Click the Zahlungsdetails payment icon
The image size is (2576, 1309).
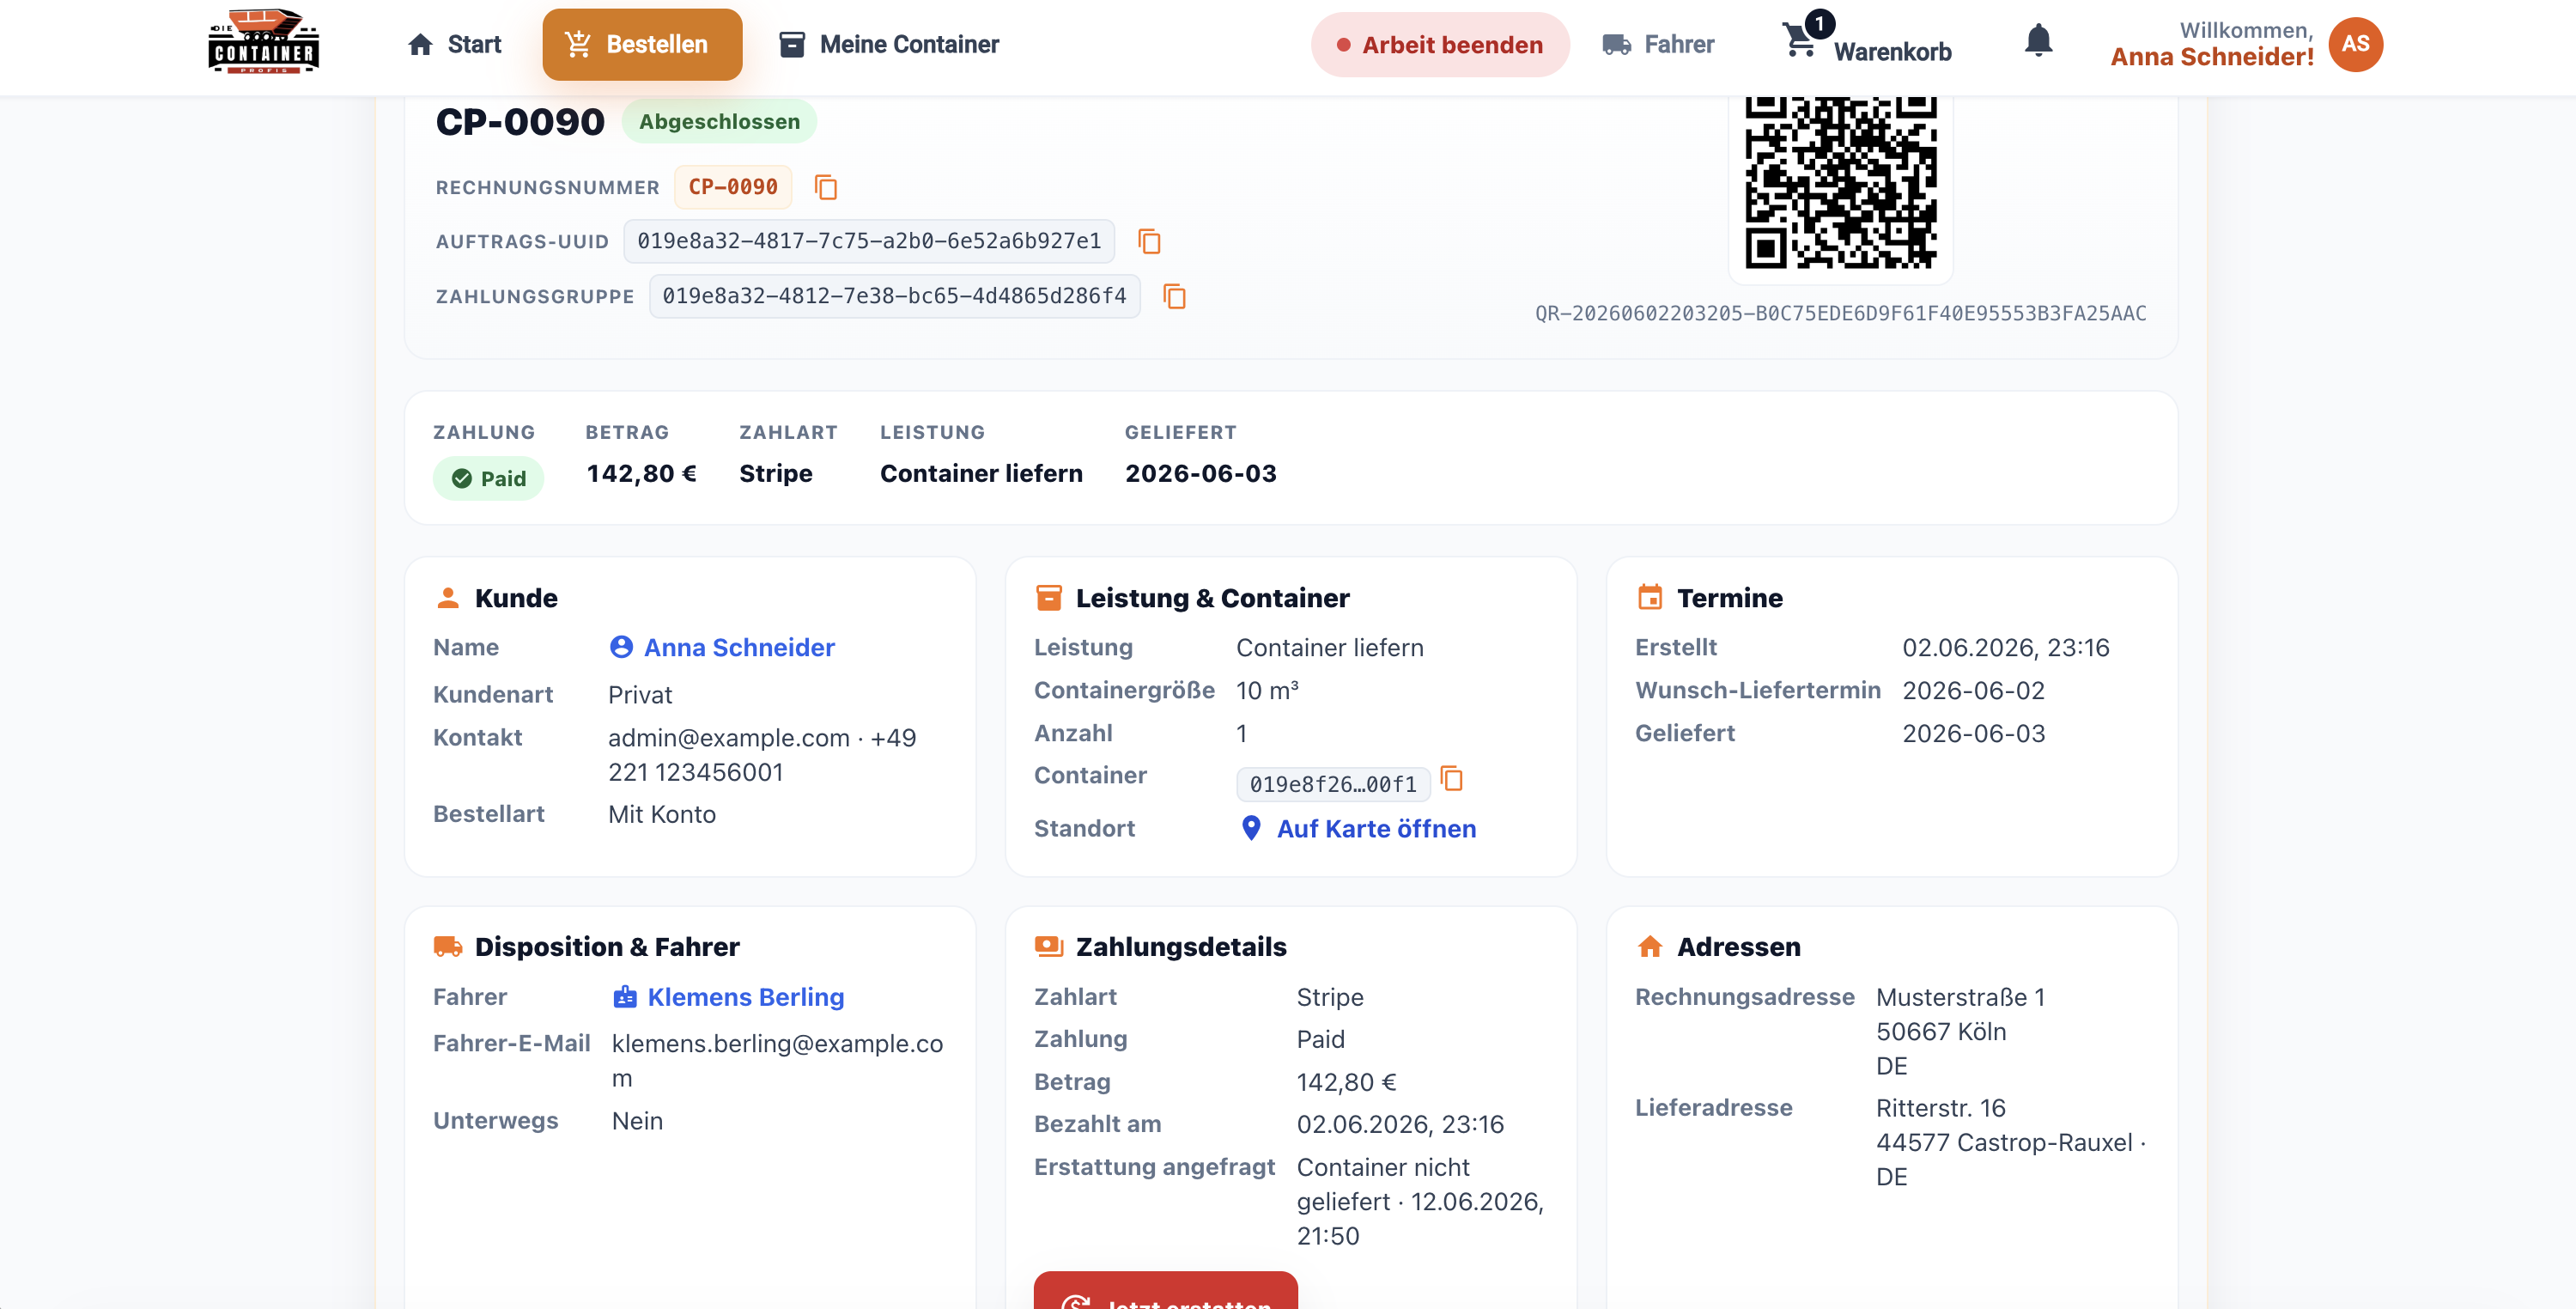1049,946
